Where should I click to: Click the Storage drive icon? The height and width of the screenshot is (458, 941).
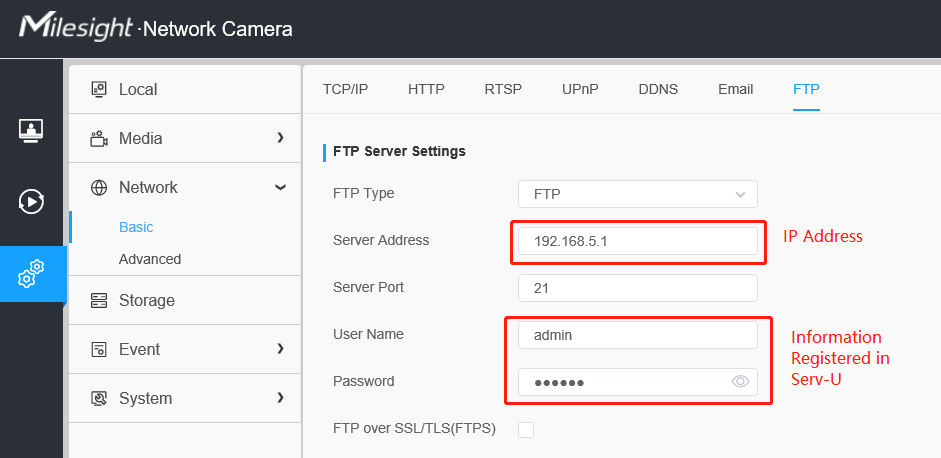click(98, 300)
